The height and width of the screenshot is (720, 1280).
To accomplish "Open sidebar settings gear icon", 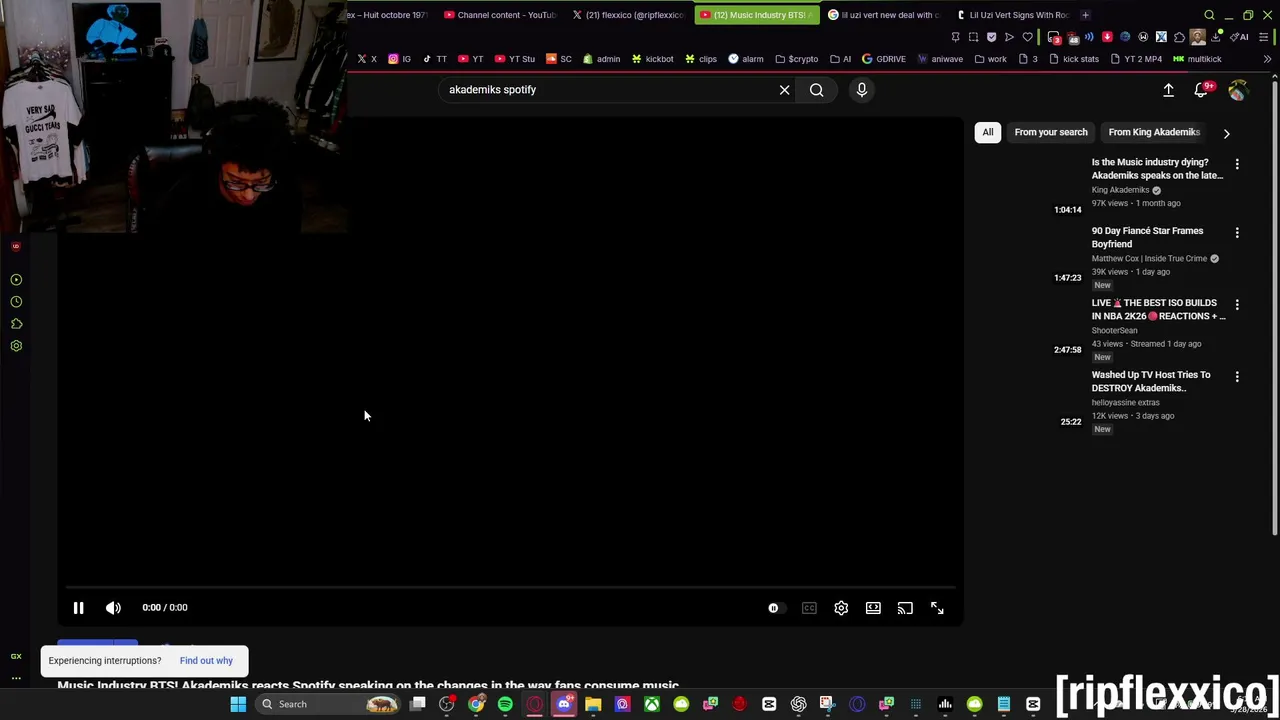I will pos(16,346).
